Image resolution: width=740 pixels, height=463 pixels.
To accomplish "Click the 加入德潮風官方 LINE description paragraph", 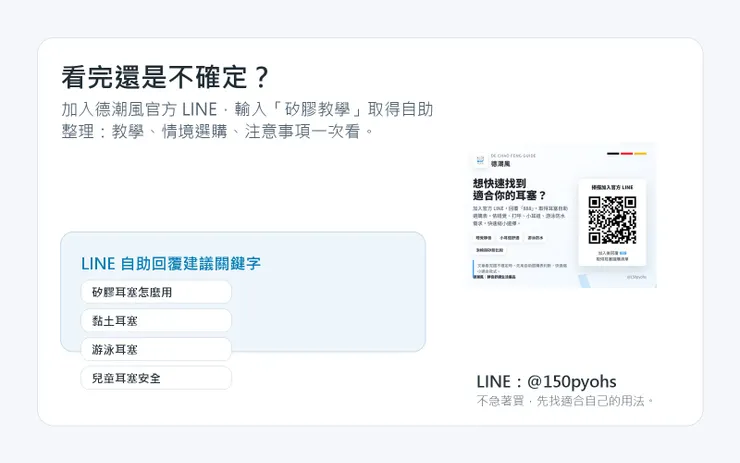I will pyautogui.click(x=247, y=120).
